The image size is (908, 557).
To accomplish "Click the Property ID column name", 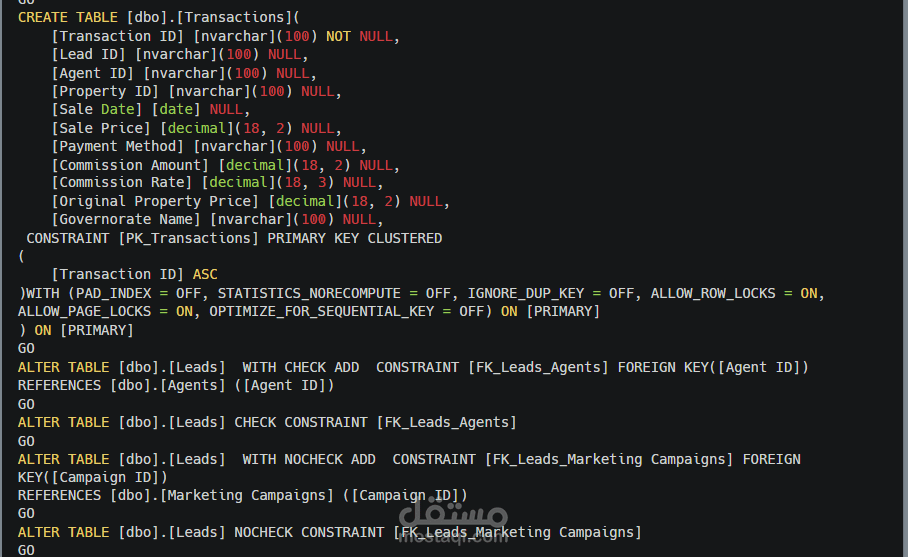I will [x=105, y=91].
